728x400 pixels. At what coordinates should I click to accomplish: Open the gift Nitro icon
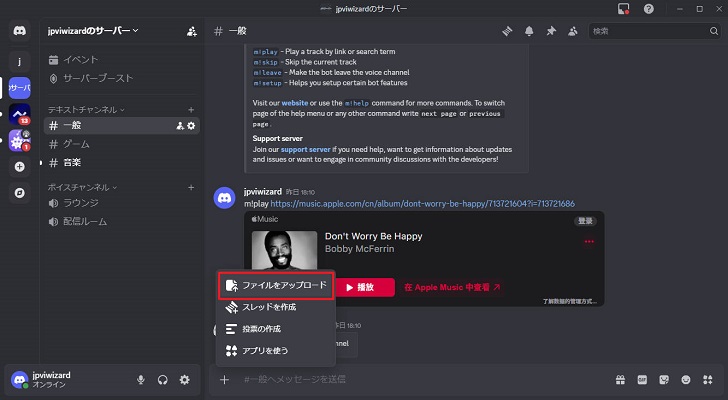[x=620, y=380]
